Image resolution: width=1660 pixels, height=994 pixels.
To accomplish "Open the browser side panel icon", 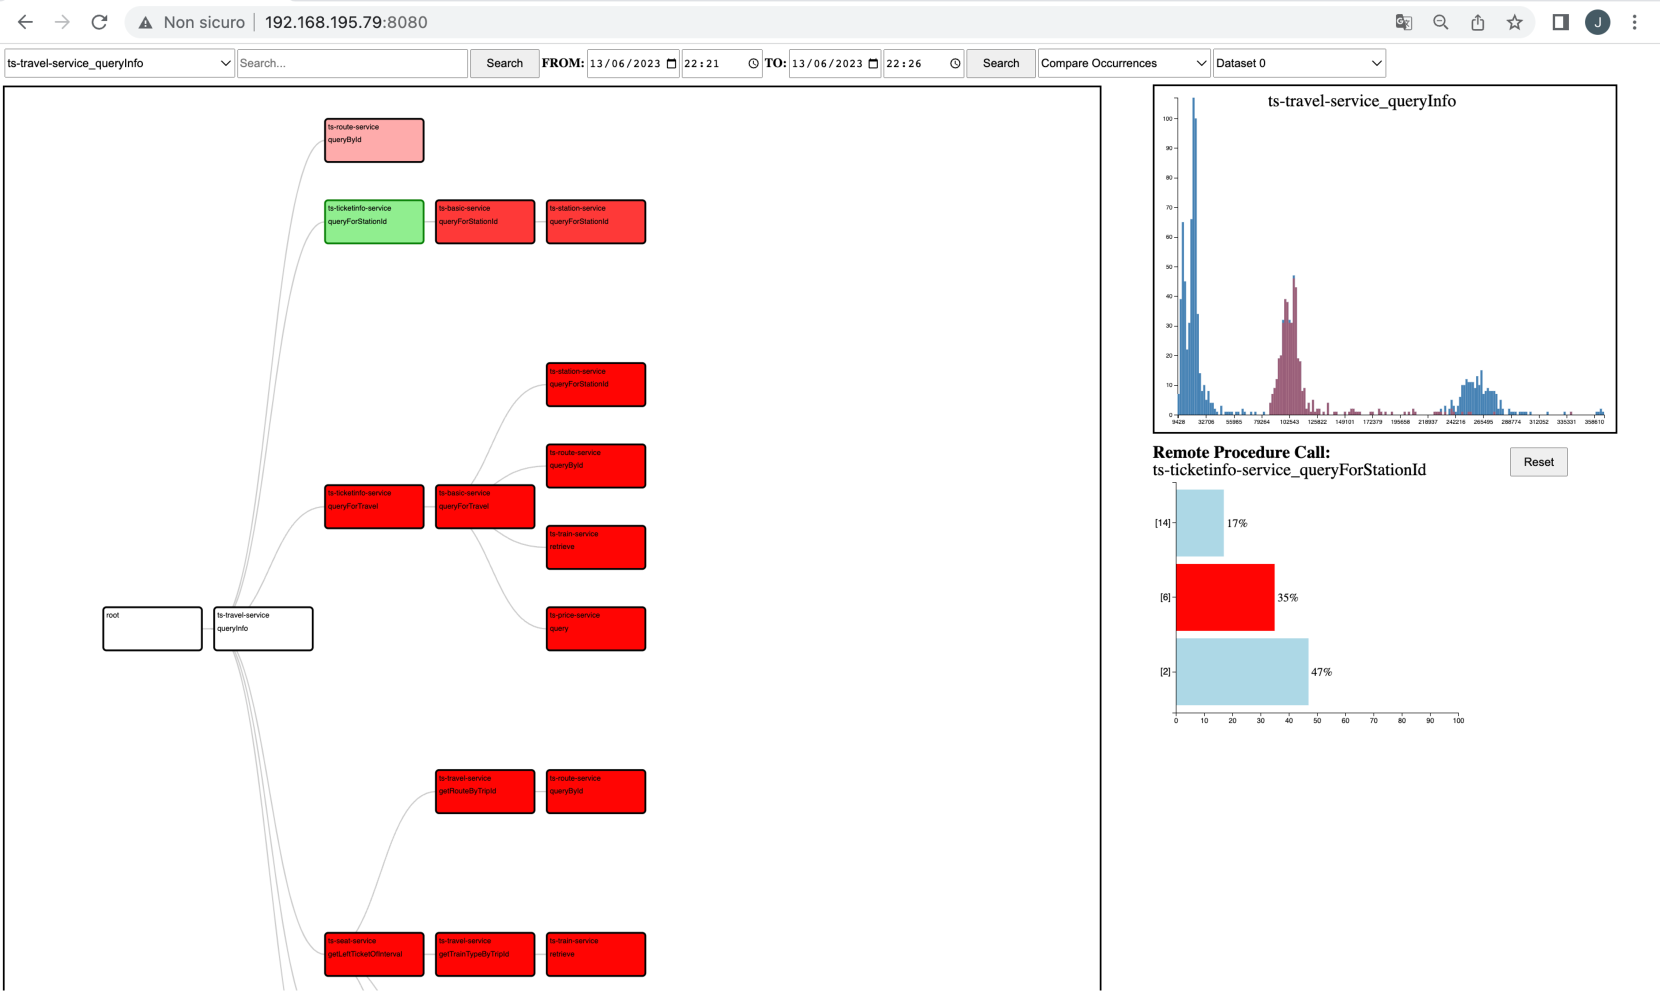I will (x=1560, y=22).
